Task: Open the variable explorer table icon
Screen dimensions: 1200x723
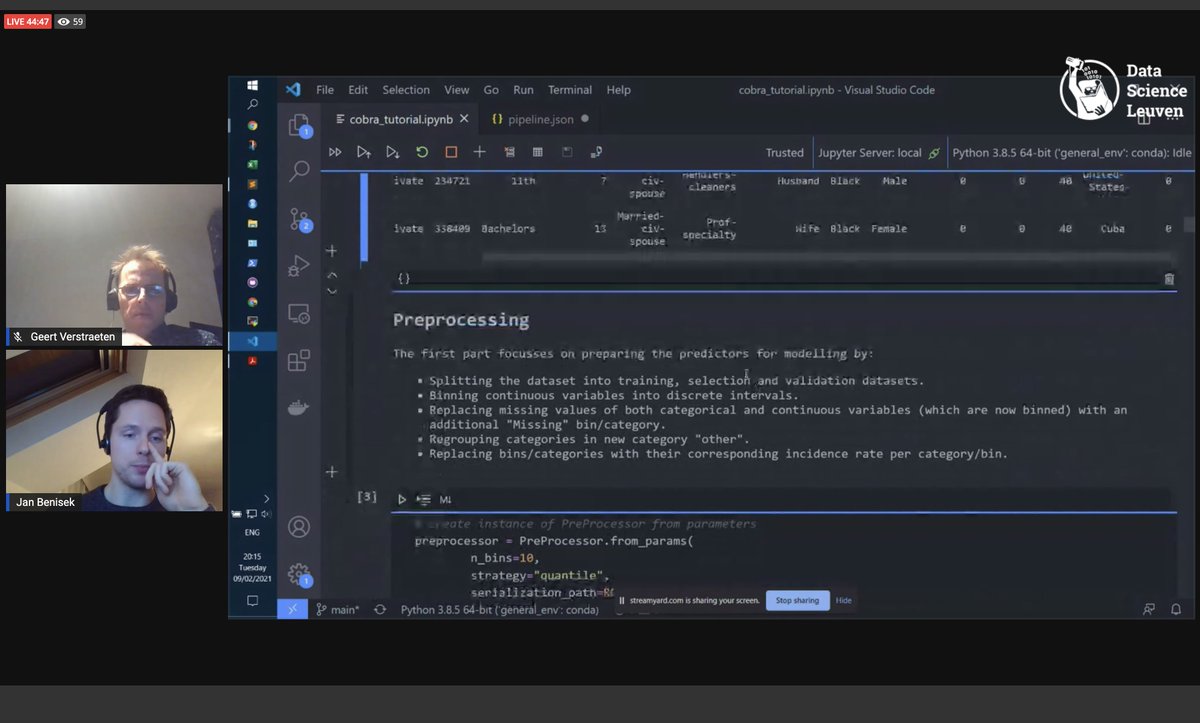Action: coord(538,152)
